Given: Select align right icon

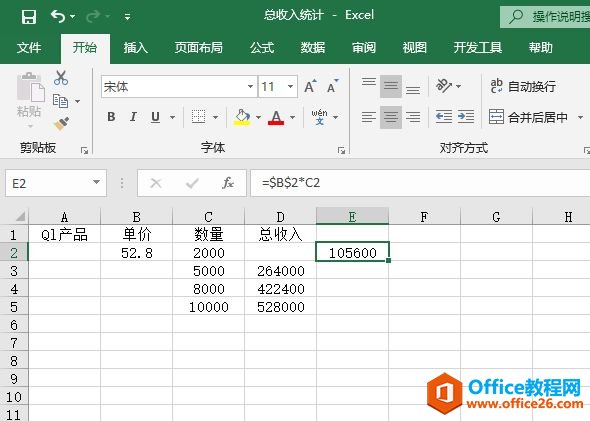Looking at the screenshot, I should (x=413, y=117).
